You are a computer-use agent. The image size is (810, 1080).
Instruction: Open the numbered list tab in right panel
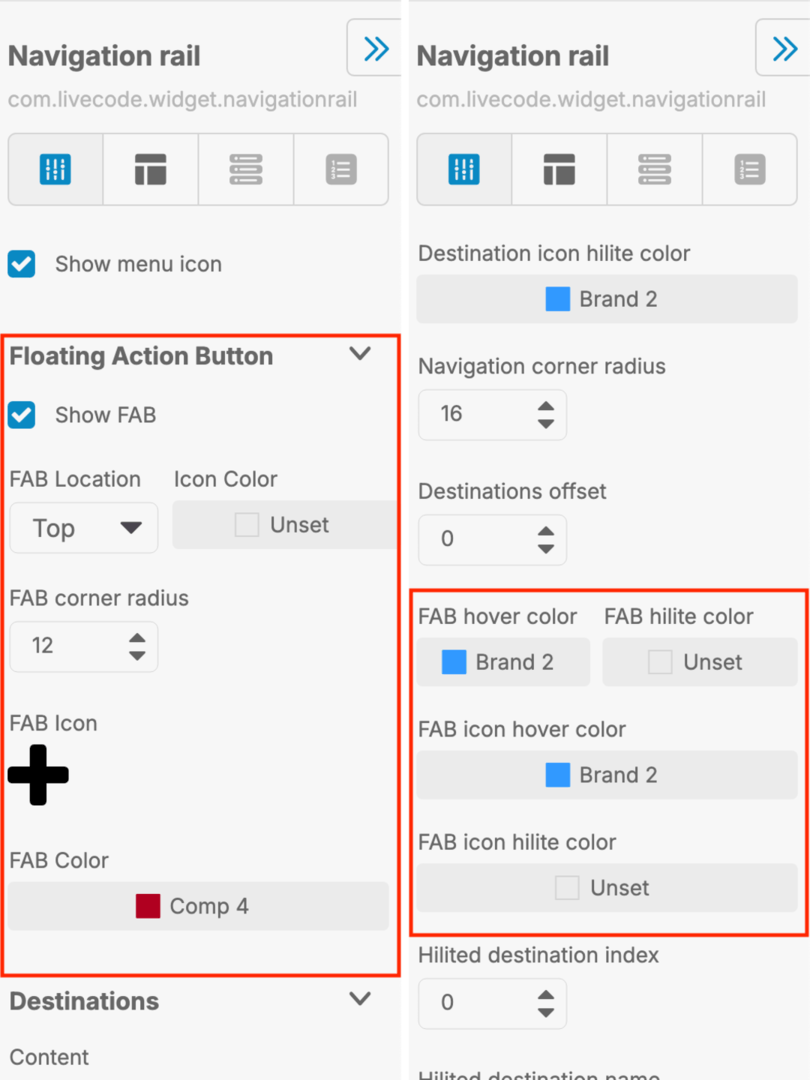[749, 169]
